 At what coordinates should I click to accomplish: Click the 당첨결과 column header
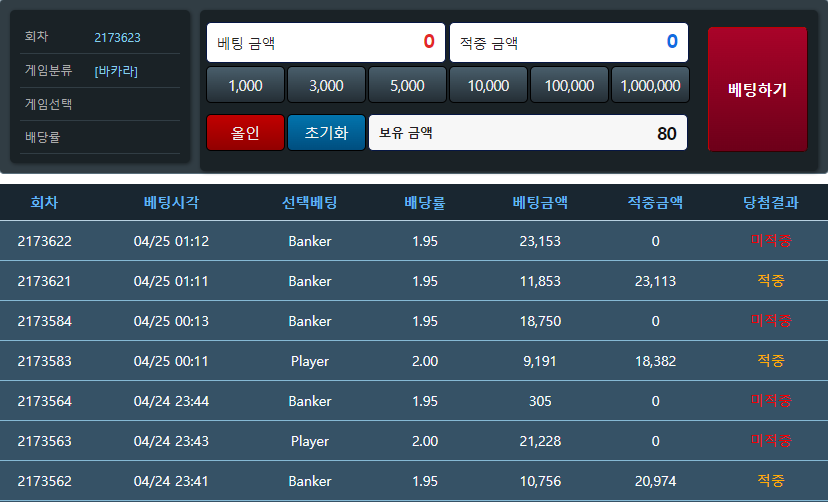click(770, 203)
